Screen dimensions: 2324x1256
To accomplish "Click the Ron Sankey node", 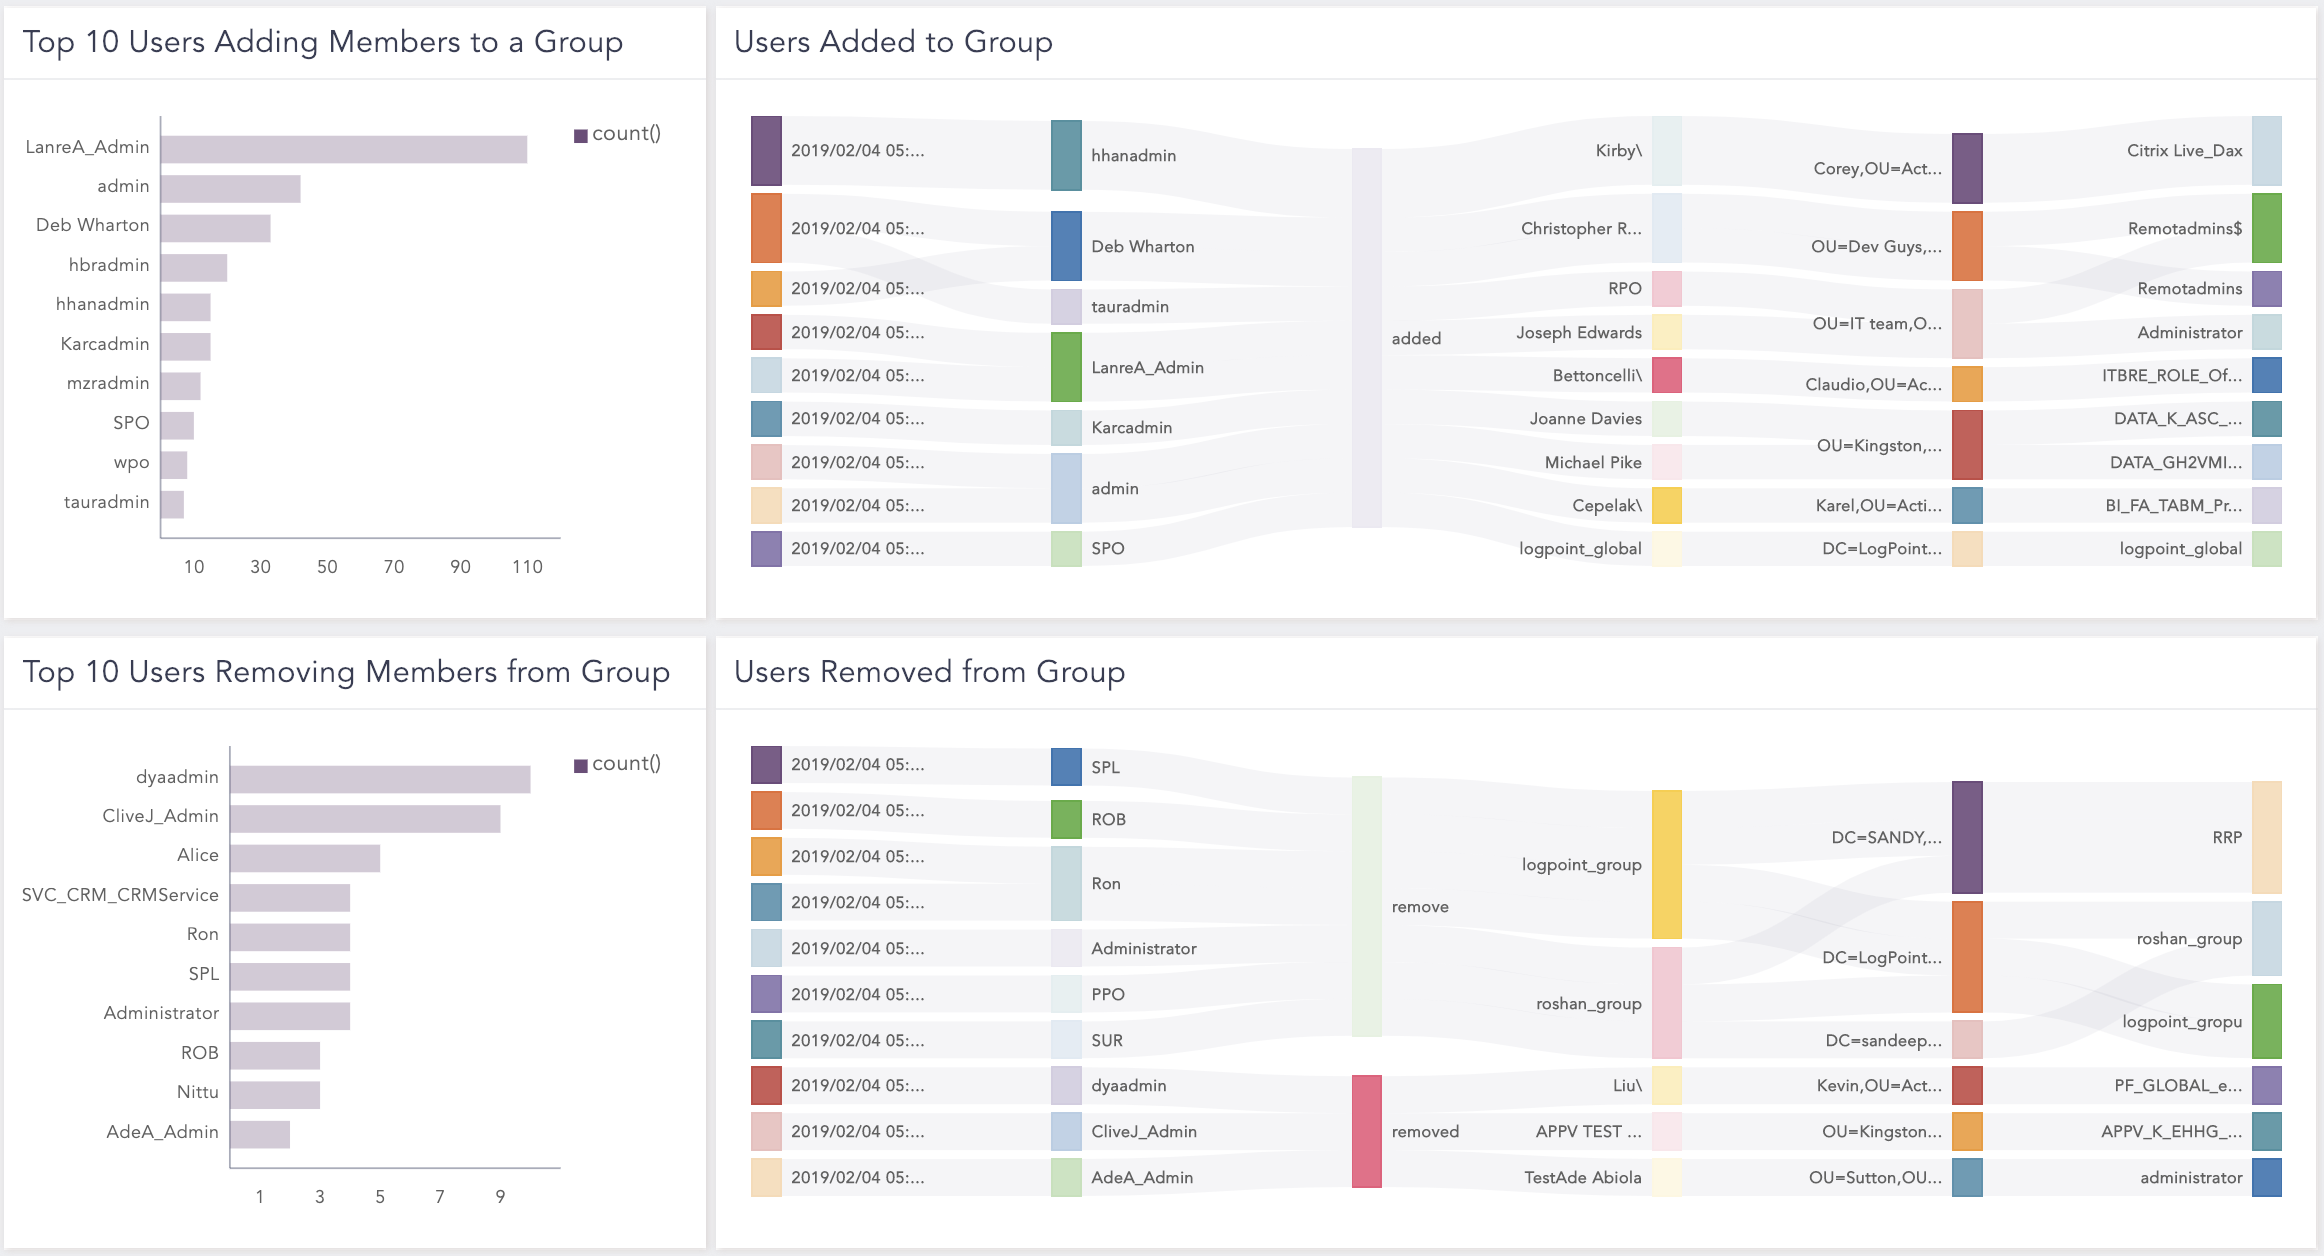I will [x=1066, y=884].
